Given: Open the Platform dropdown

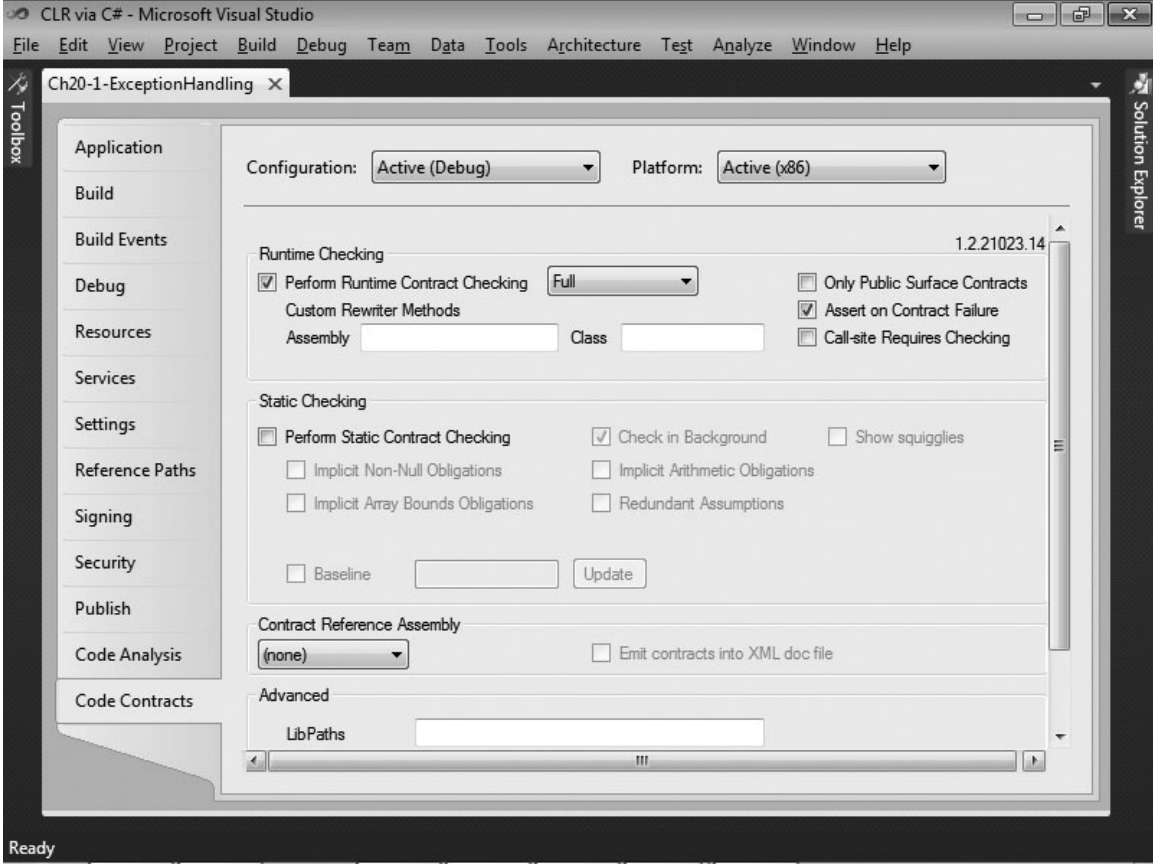Looking at the screenshot, I should pos(831,168).
